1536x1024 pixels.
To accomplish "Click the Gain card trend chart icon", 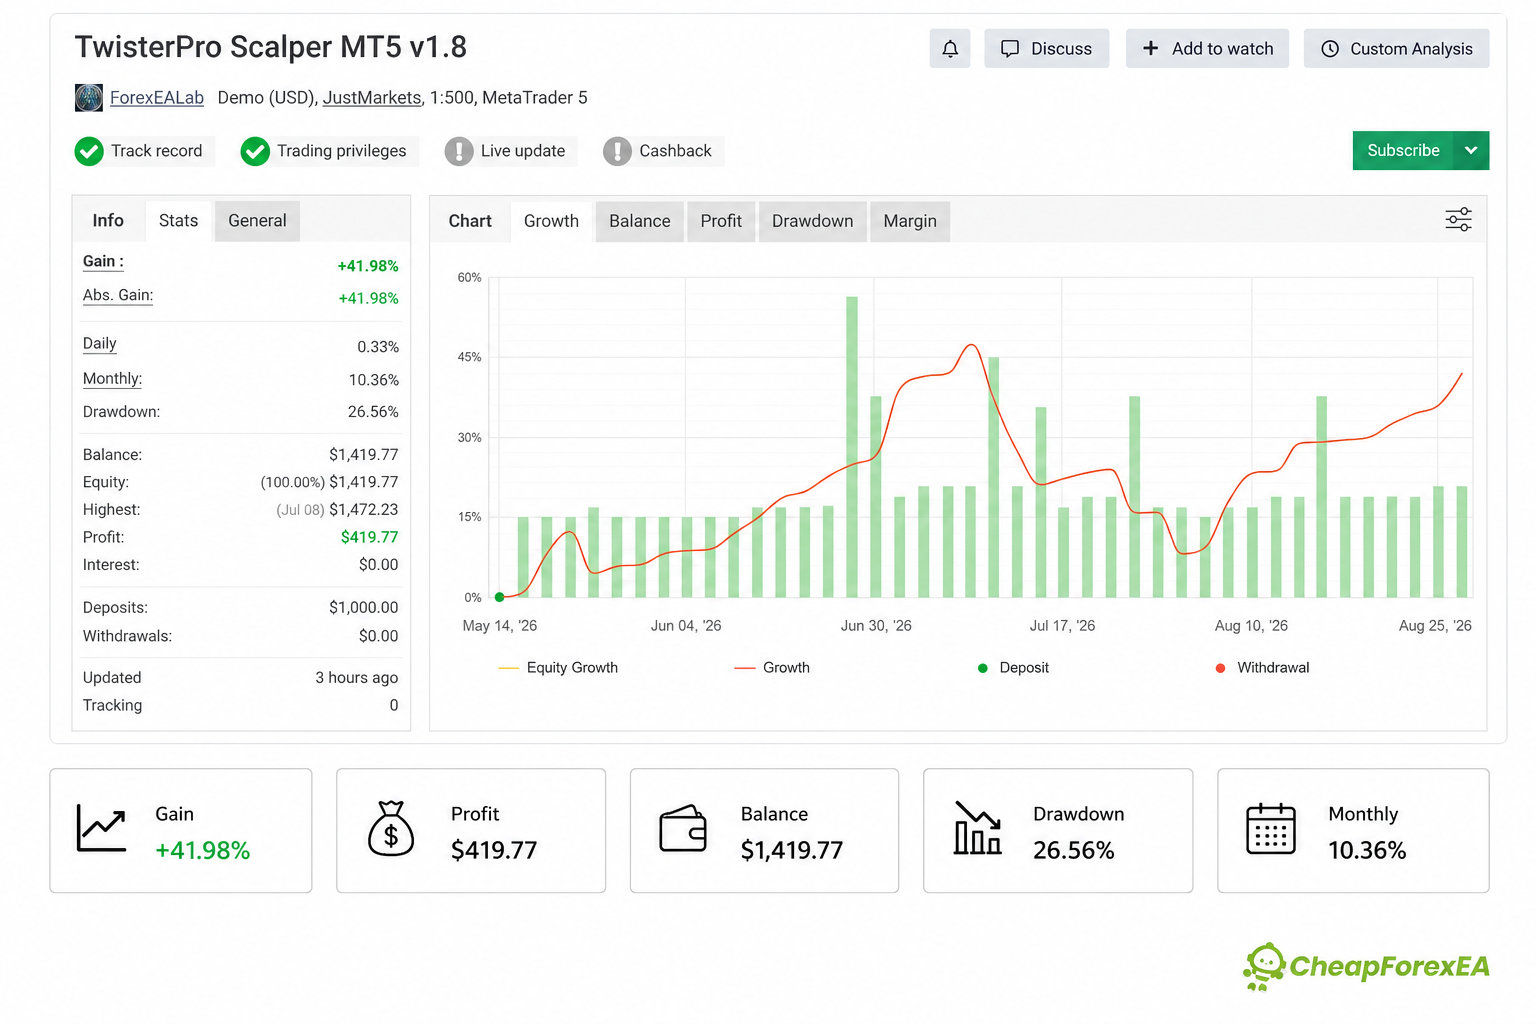I will coord(102,828).
